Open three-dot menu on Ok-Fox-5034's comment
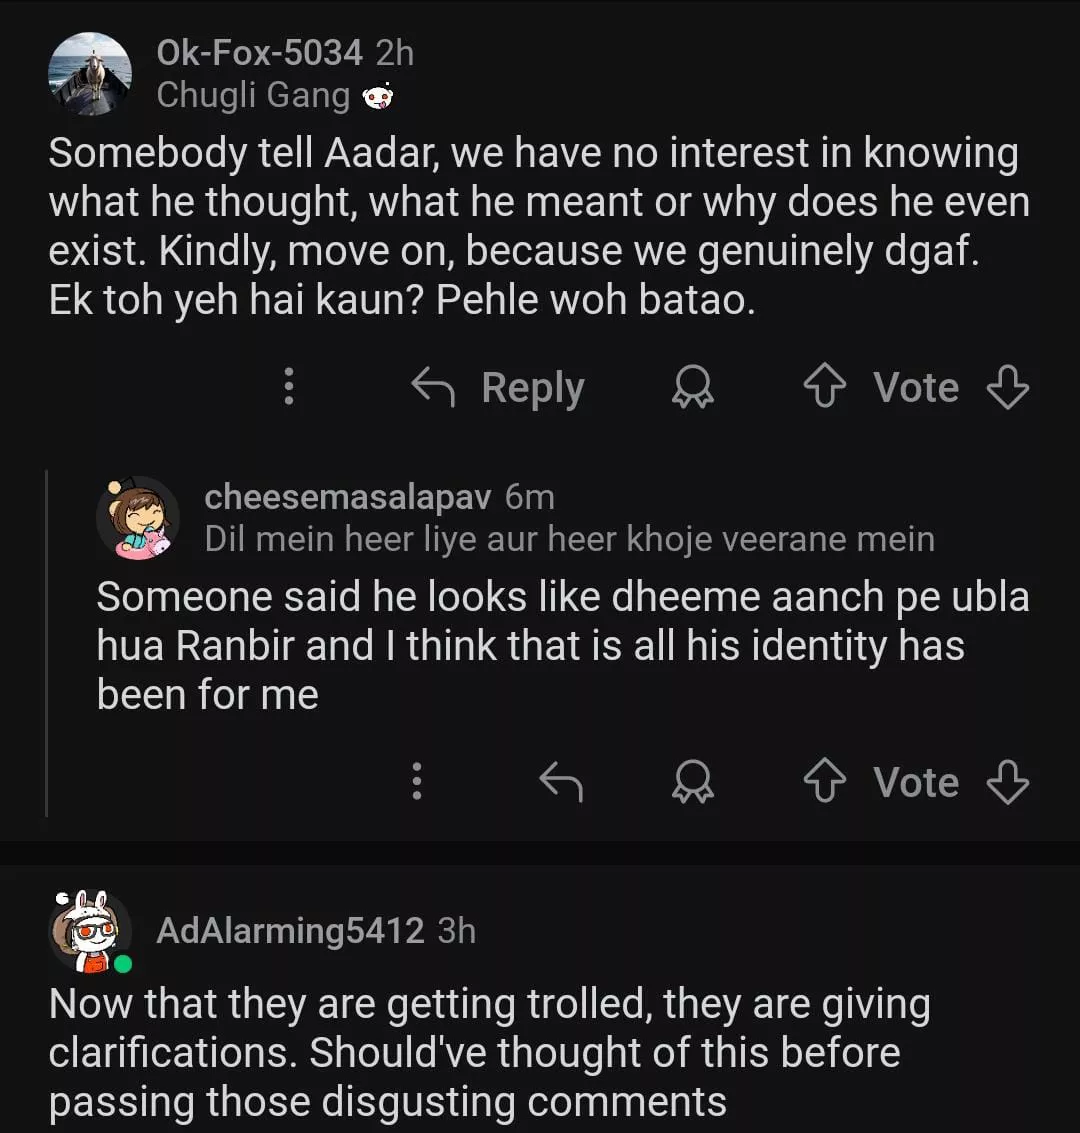 point(289,387)
